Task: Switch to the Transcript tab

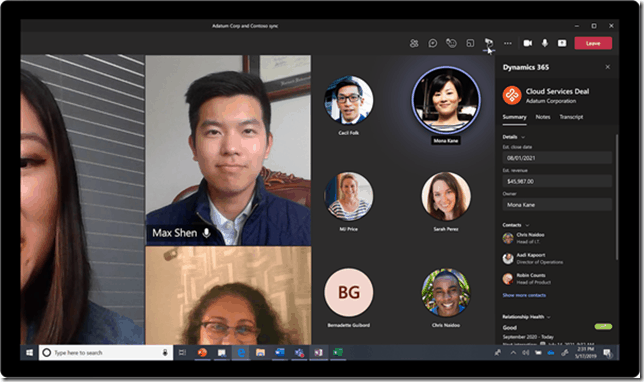Action: click(x=571, y=117)
